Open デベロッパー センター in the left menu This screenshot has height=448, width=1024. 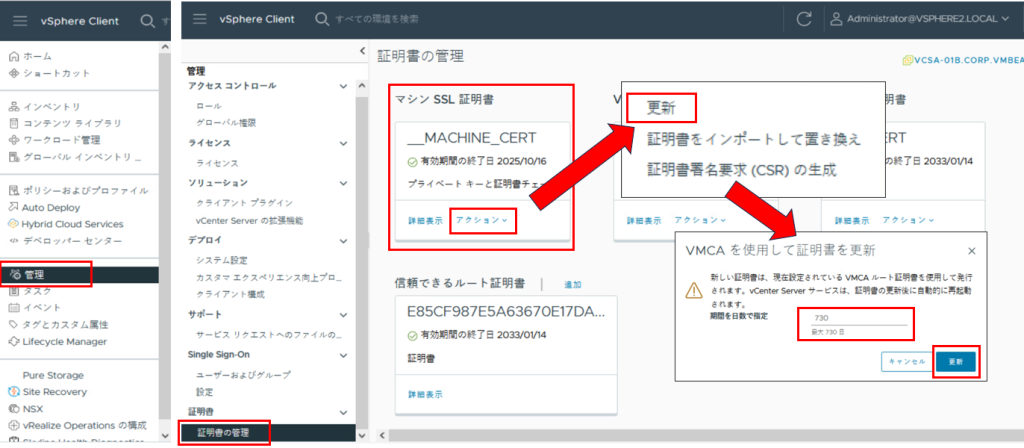pyautogui.click(x=65, y=241)
